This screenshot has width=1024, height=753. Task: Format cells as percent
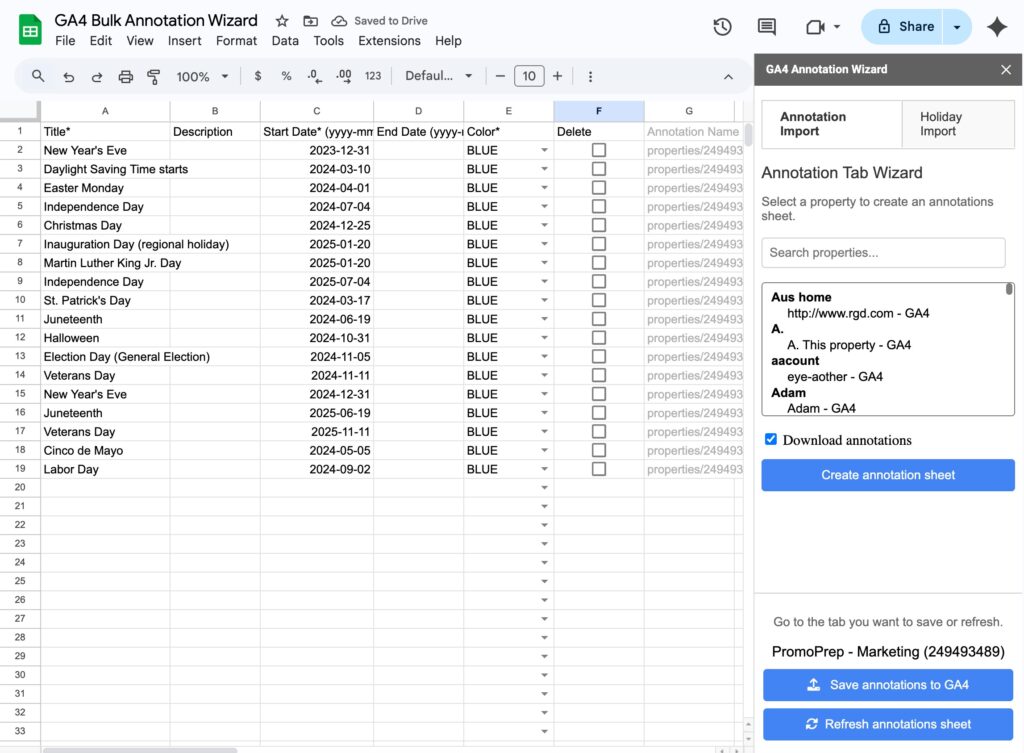(x=286, y=76)
